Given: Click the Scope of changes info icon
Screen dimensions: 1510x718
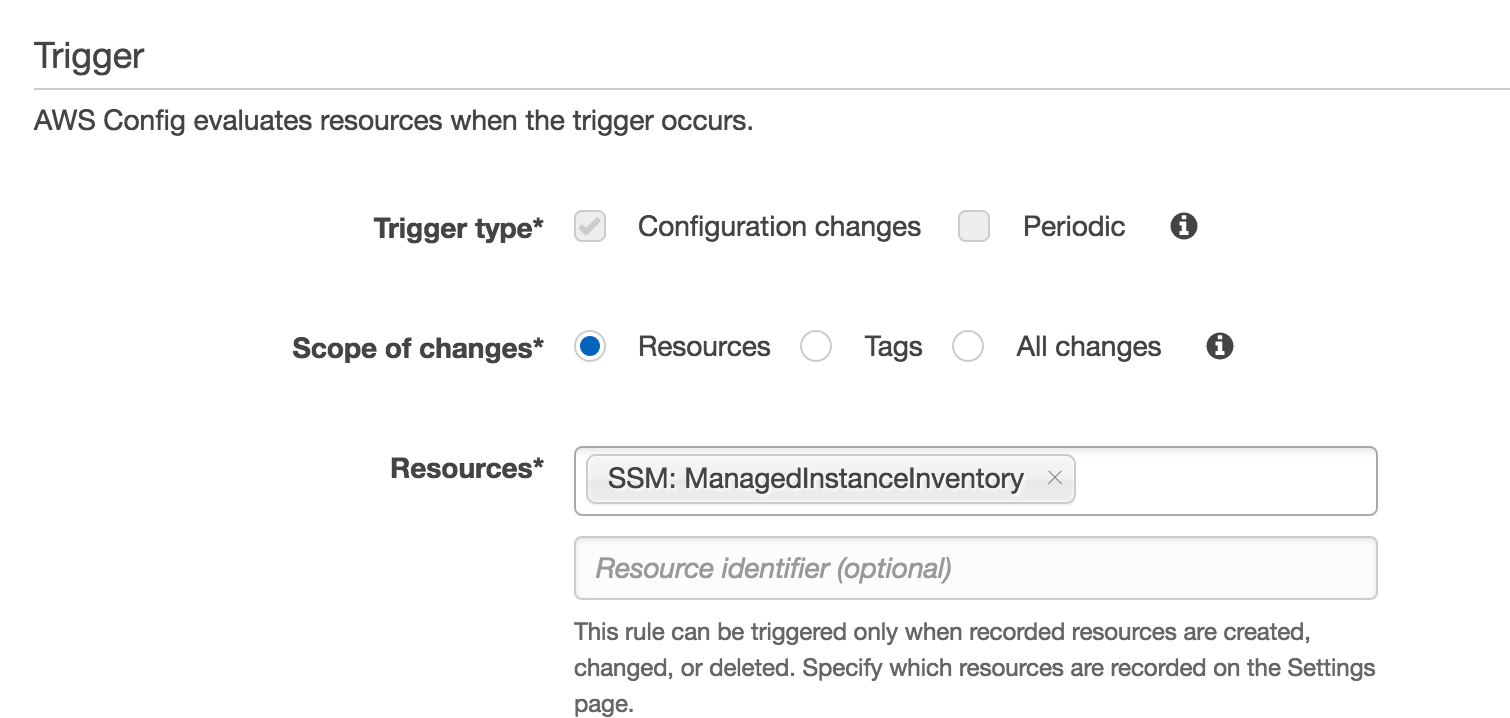Looking at the screenshot, I should [x=1219, y=347].
